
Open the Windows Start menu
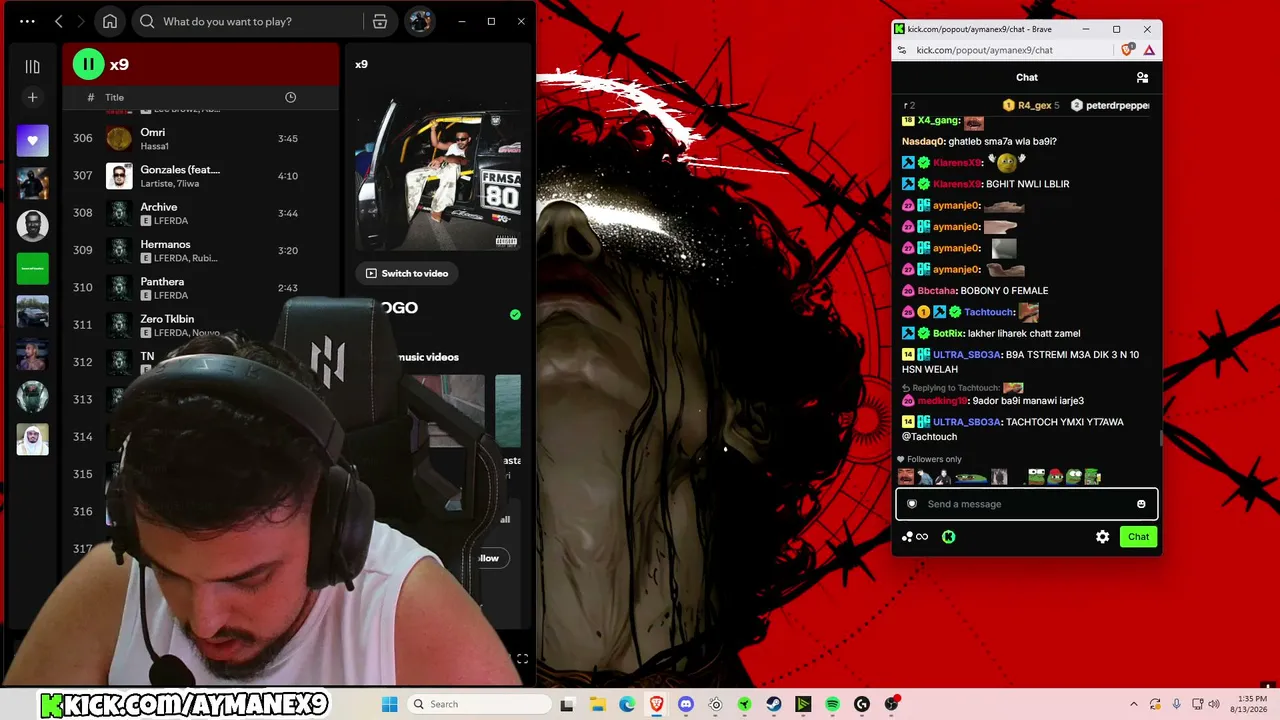tap(390, 704)
